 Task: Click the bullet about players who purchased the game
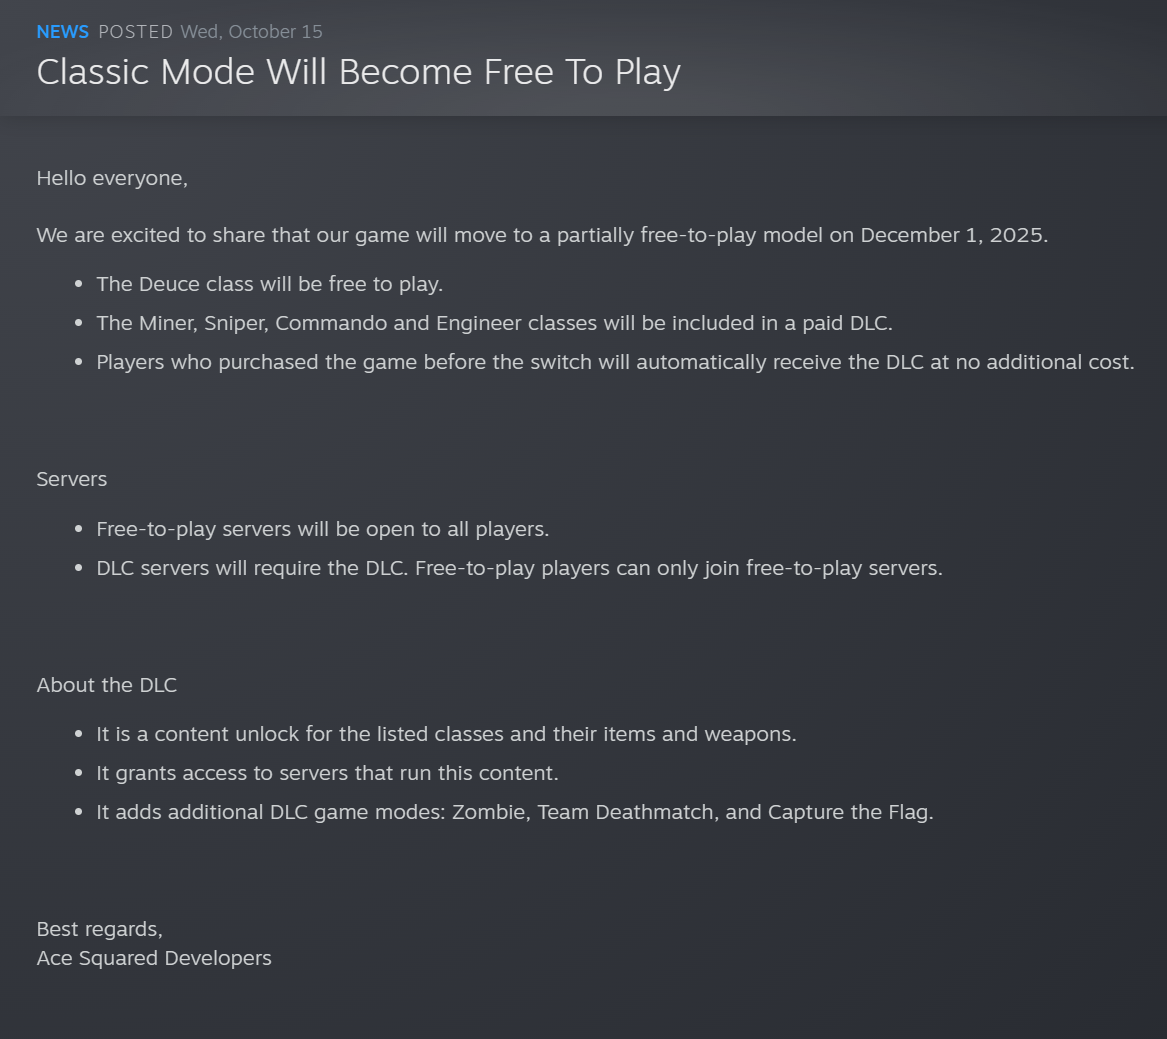[615, 362]
